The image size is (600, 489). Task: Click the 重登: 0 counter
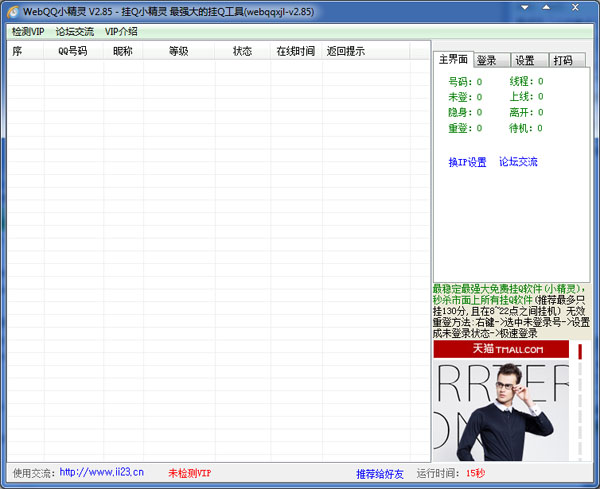465,128
